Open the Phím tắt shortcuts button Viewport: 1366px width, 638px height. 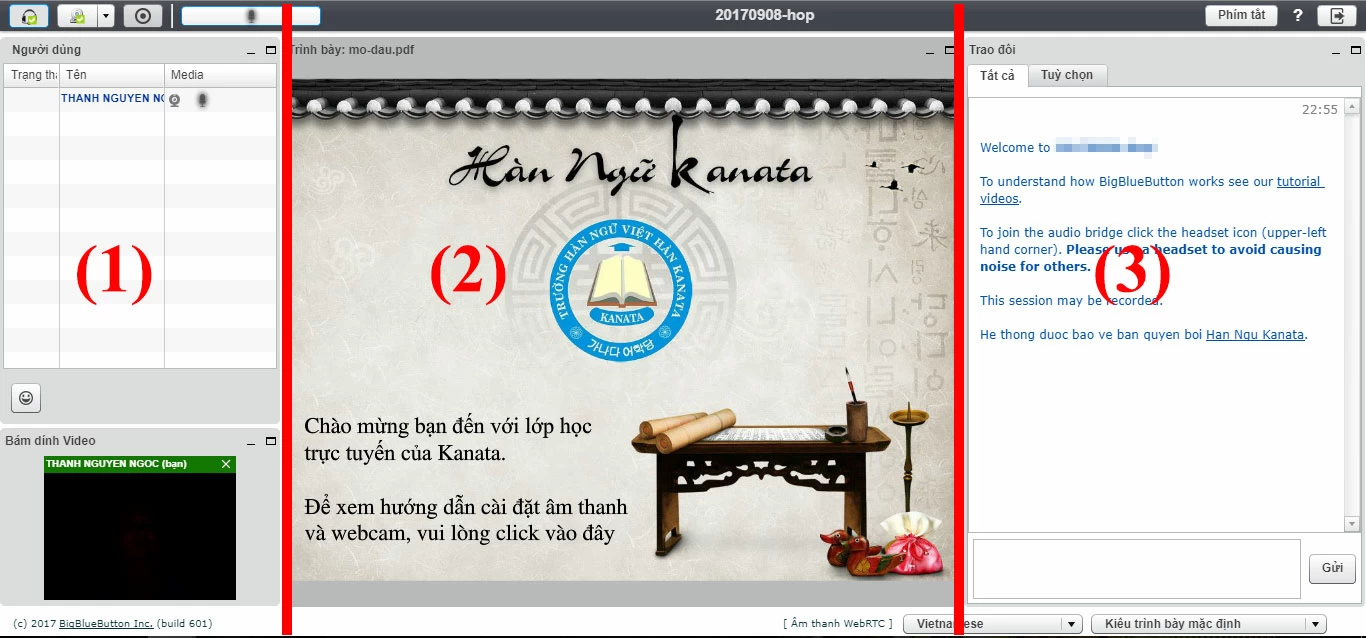tap(1241, 16)
